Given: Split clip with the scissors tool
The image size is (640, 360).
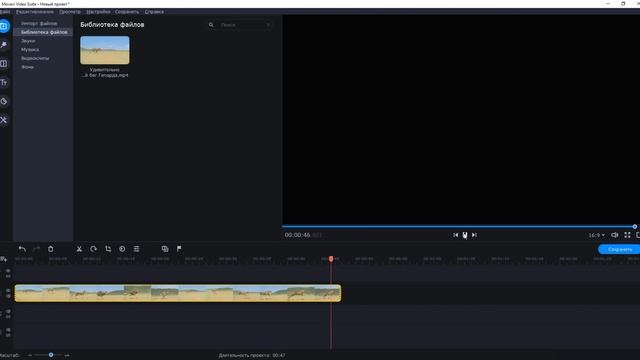Looking at the screenshot, I should [x=79, y=249].
